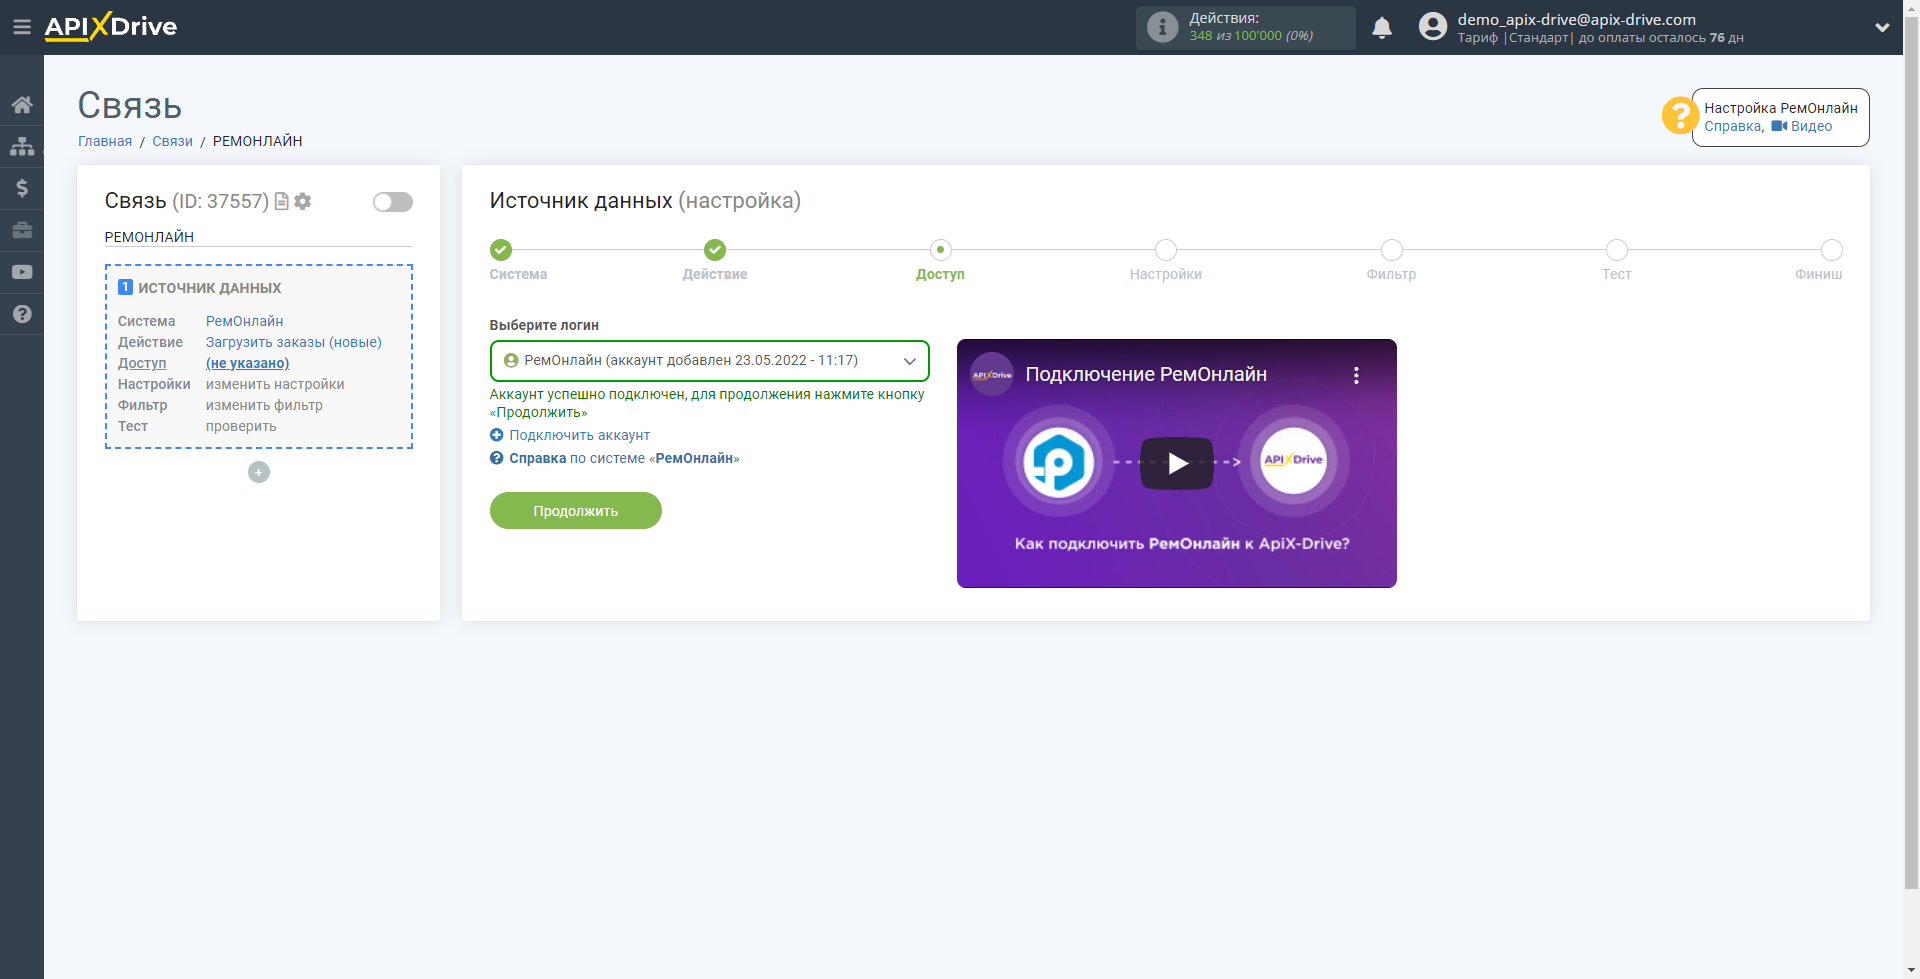1920x979 pixels.
Task: Go to the Система step
Action: click(501, 250)
